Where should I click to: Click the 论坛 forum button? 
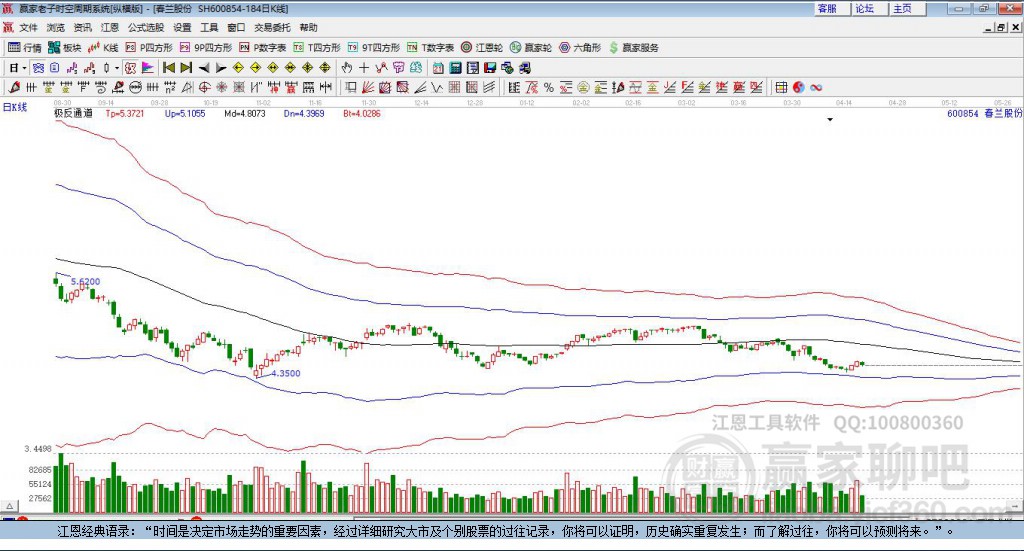pos(865,8)
